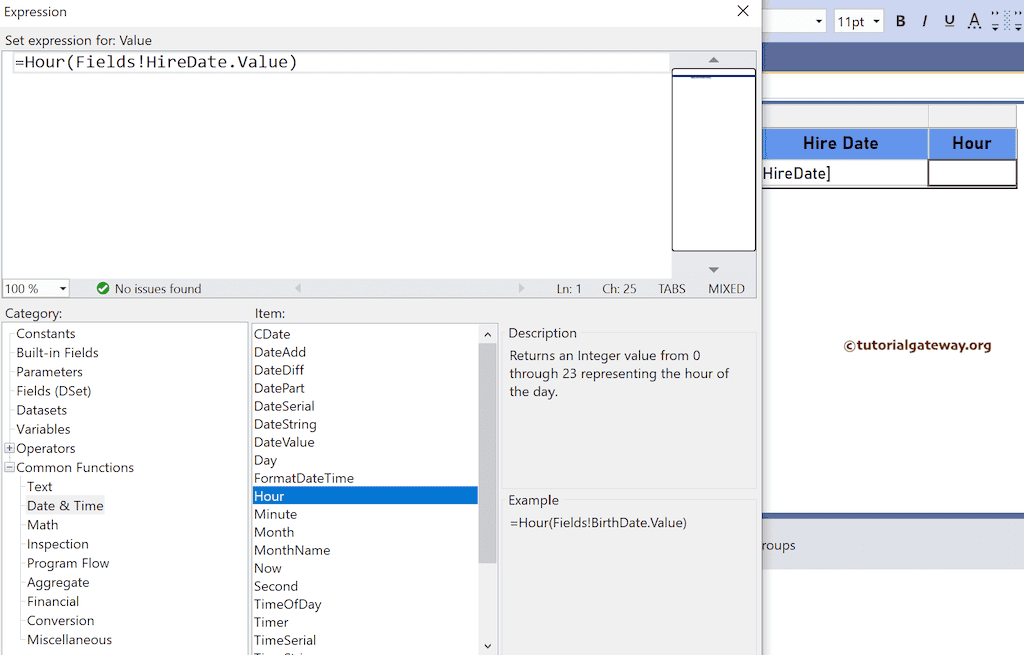Expand the Operators tree node
The width and height of the screenshot is (1024, 655).
(8, 448)
